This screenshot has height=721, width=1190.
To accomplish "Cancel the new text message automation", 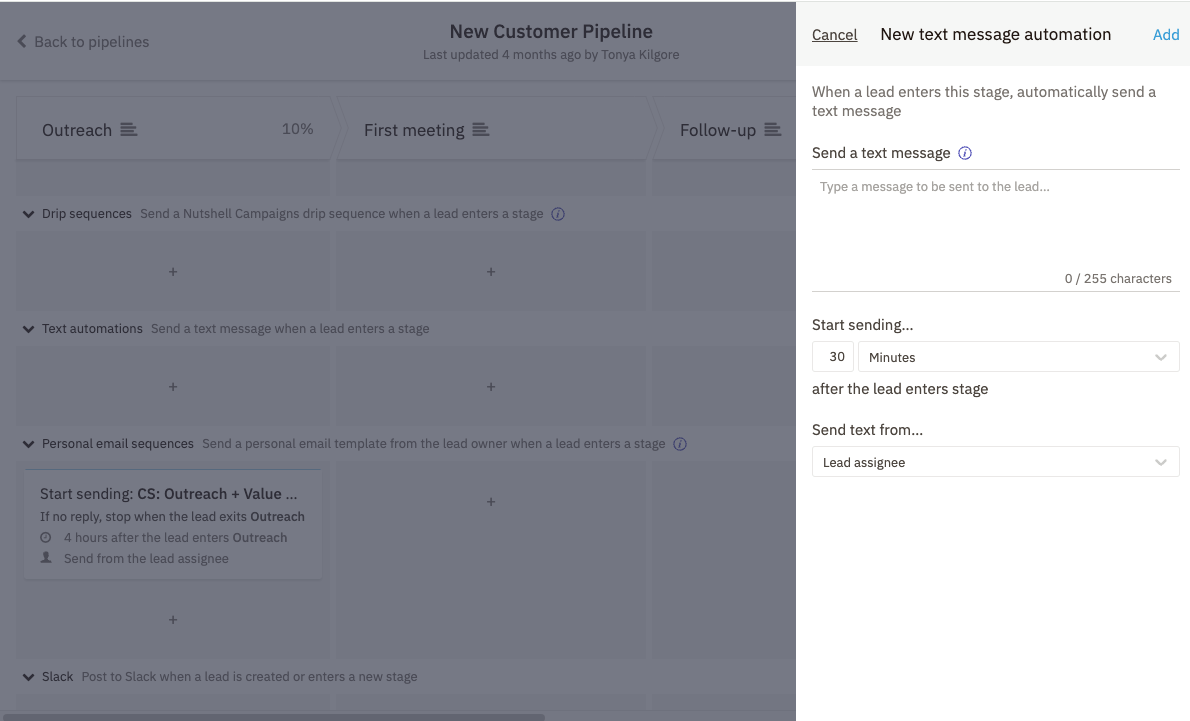I will pos(834,34).
